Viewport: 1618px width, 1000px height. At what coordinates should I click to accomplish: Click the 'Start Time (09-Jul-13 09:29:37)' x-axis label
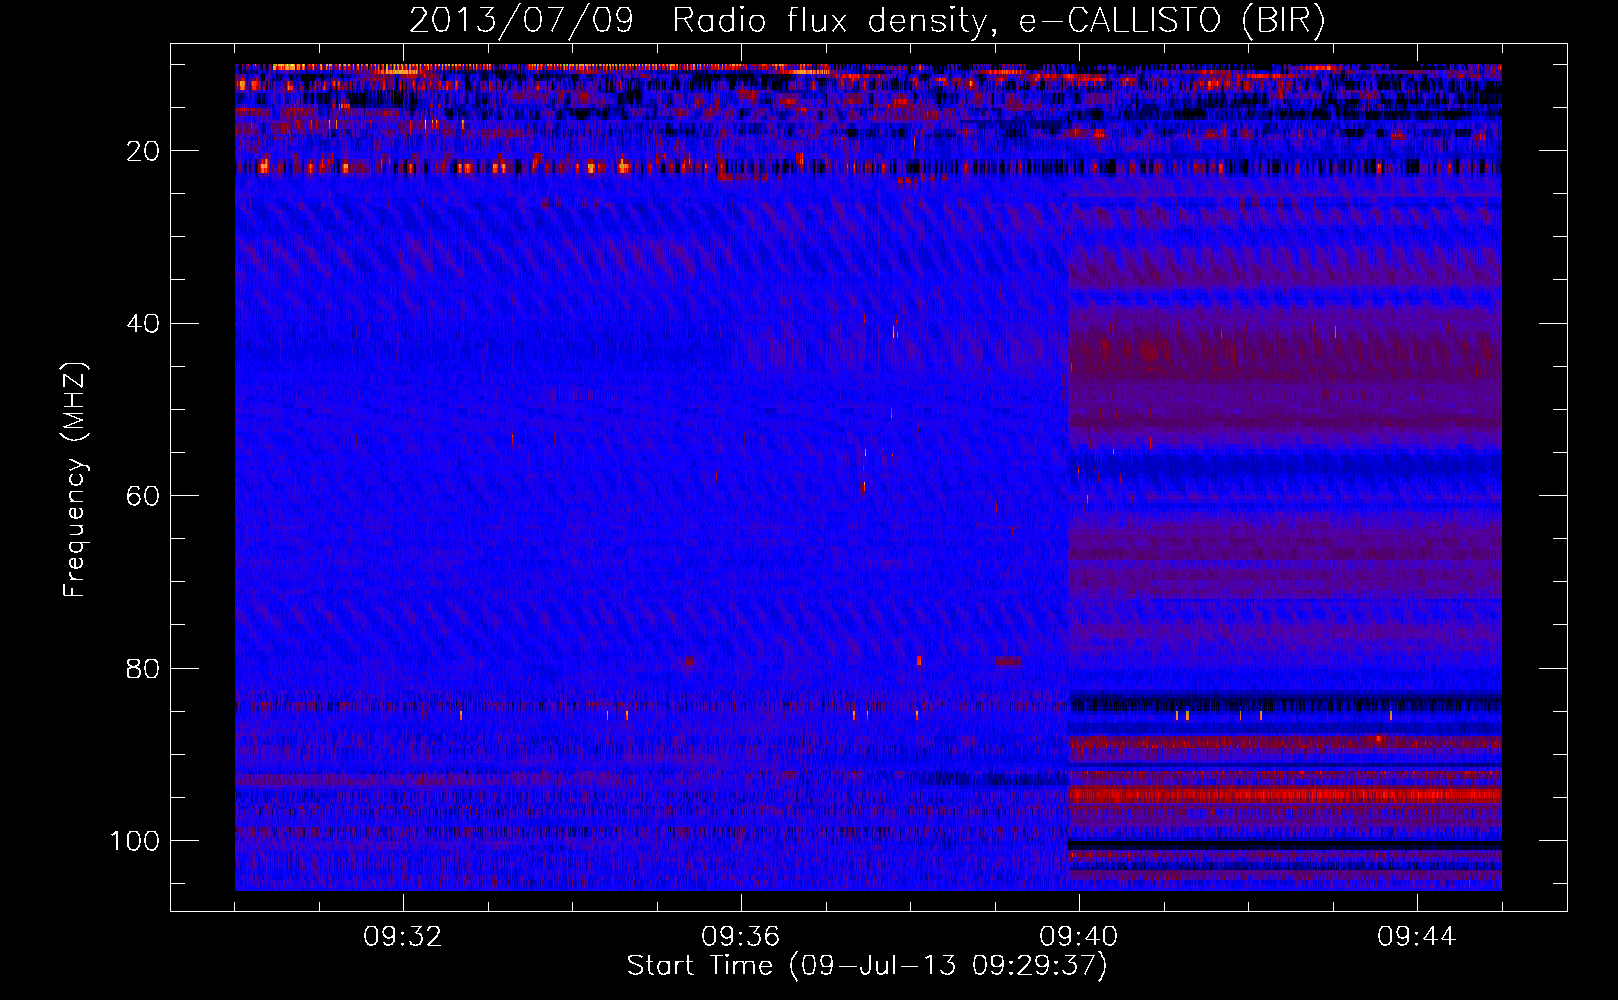[x=867, y=965]
